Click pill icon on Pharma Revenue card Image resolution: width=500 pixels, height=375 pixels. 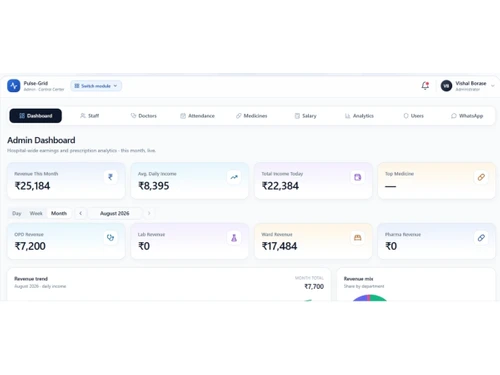pyautogui.click(x=481, y=238)
